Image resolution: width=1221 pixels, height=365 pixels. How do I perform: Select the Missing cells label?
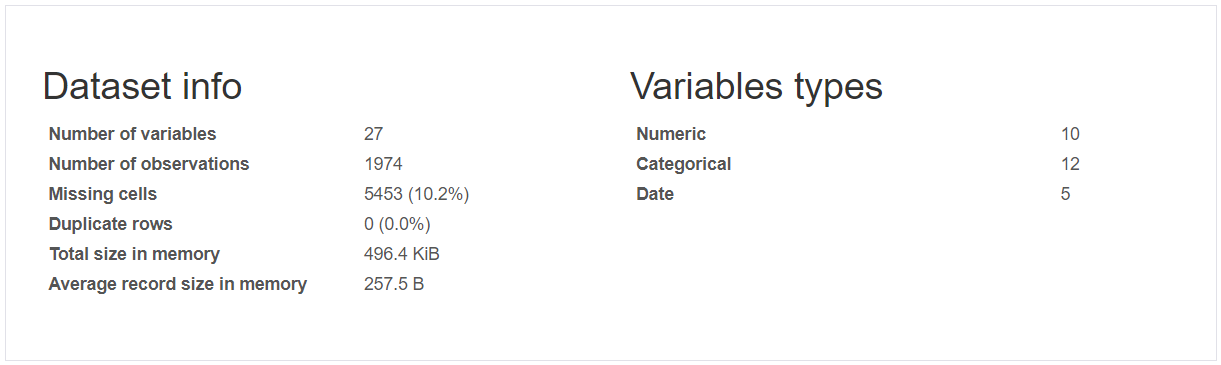pos(103,194)
